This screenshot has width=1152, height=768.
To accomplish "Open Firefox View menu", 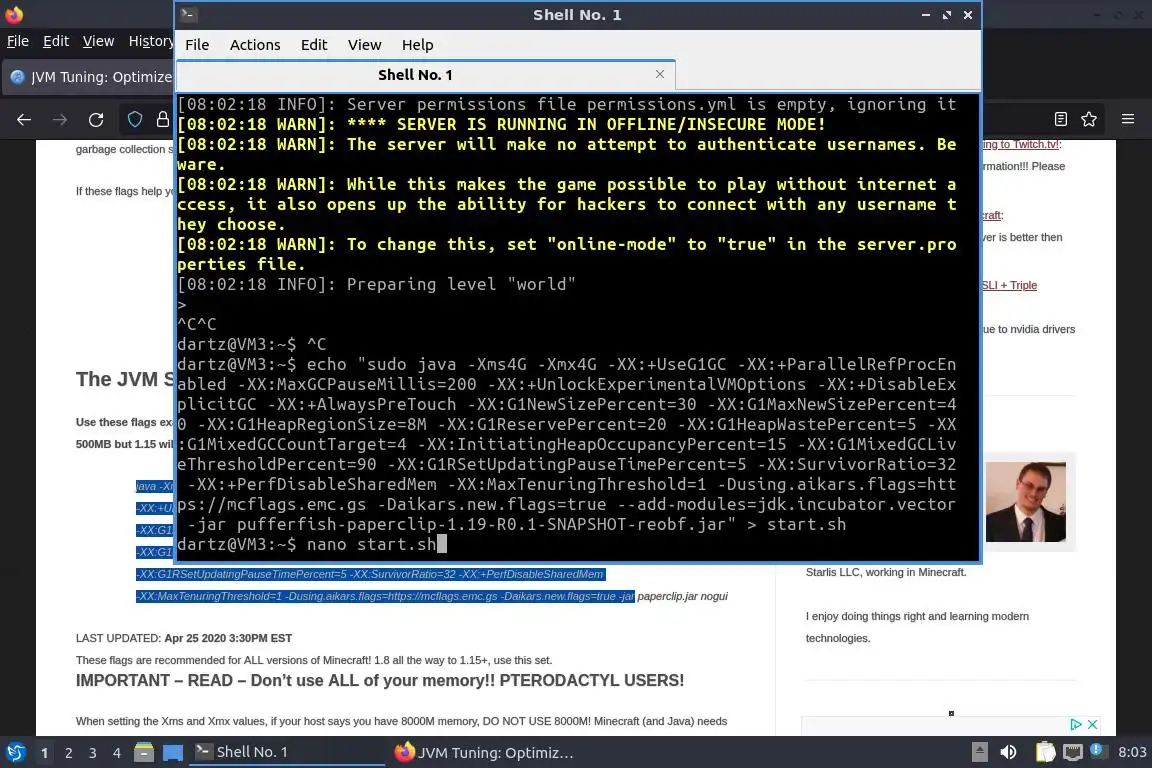I will point(98,41).
